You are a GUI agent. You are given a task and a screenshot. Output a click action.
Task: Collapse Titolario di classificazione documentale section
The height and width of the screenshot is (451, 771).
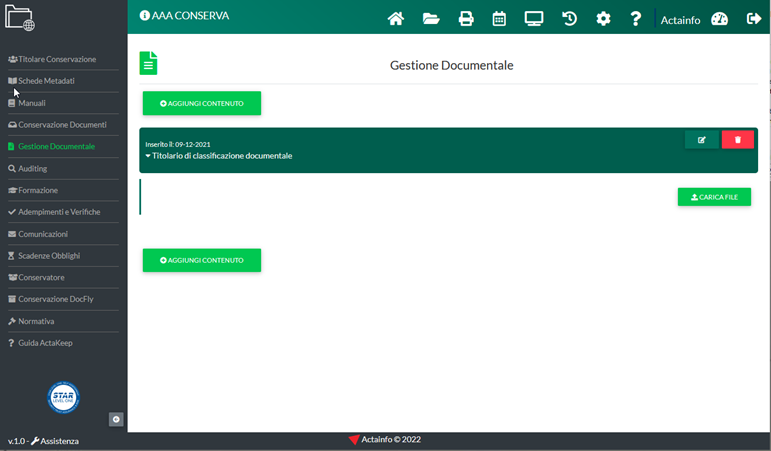[x=218, y=156]
